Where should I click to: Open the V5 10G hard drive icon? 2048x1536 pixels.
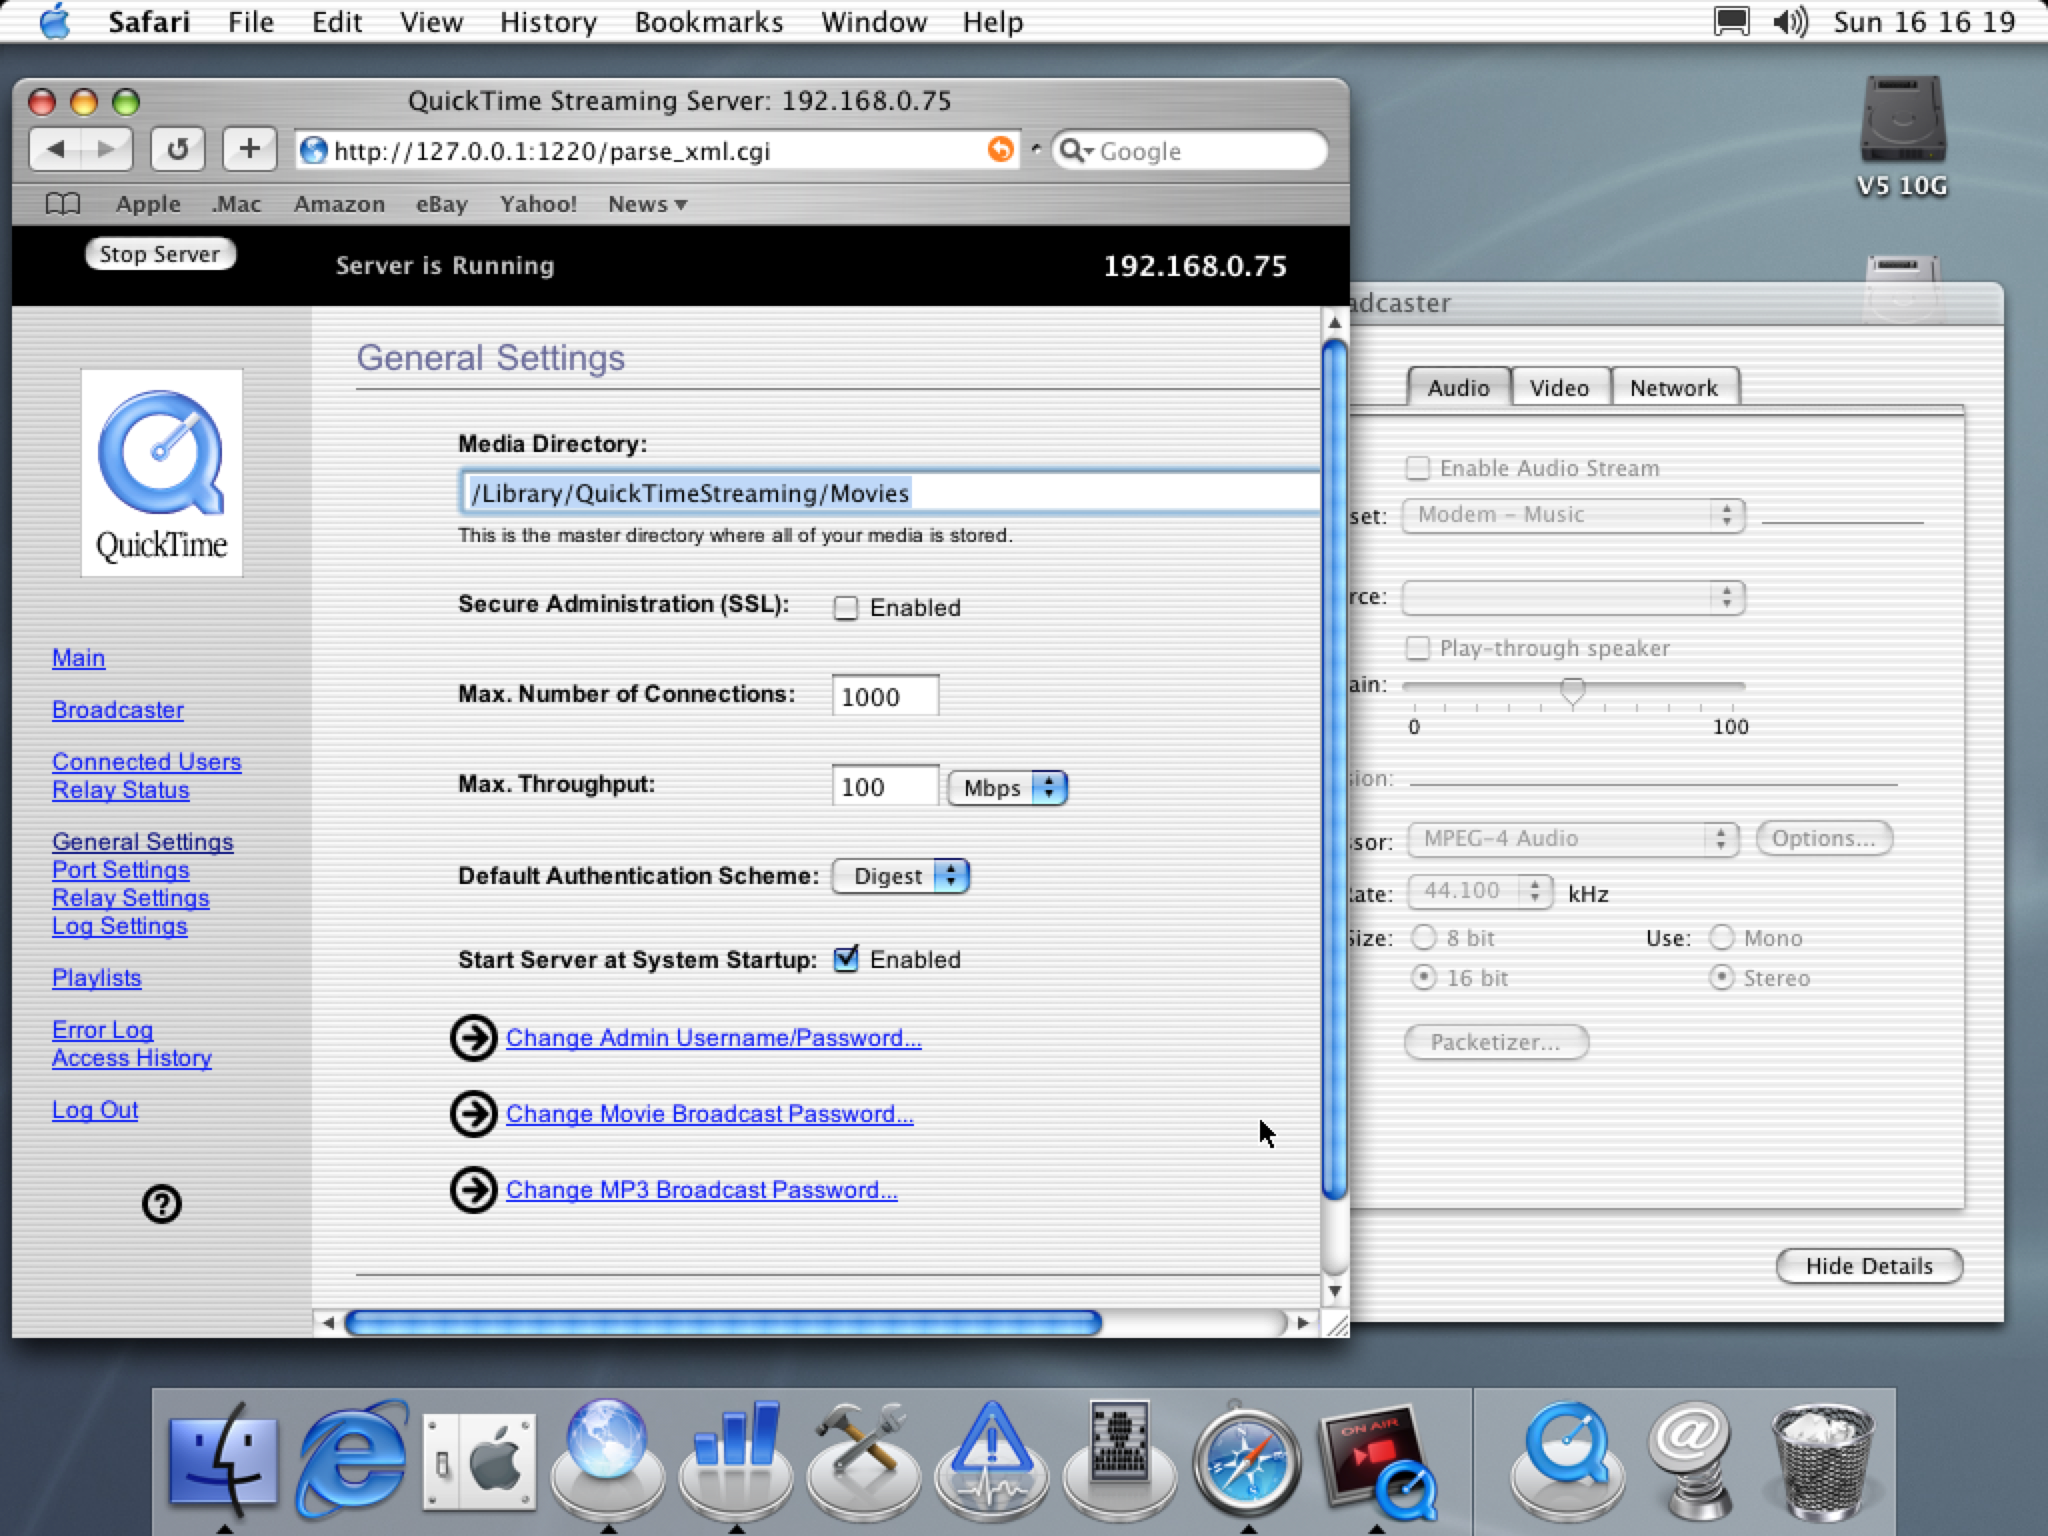point(1902,120)
